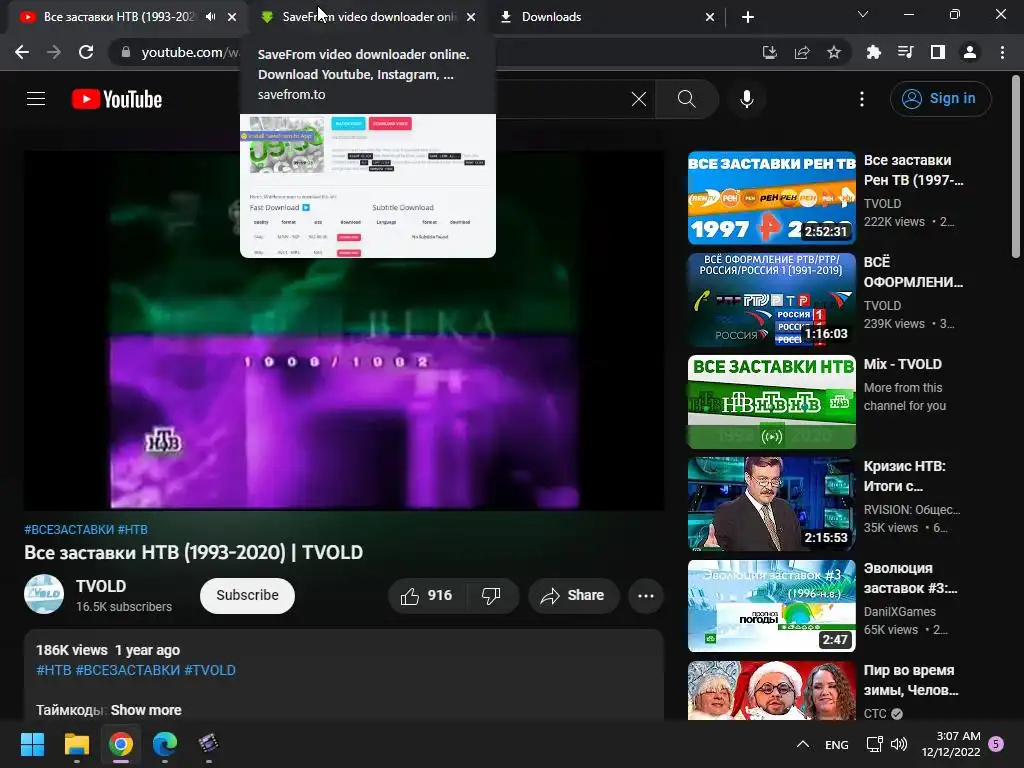Open Пир во время зимы video title
Screen dimensions: 1024x768
pos(910,680)
